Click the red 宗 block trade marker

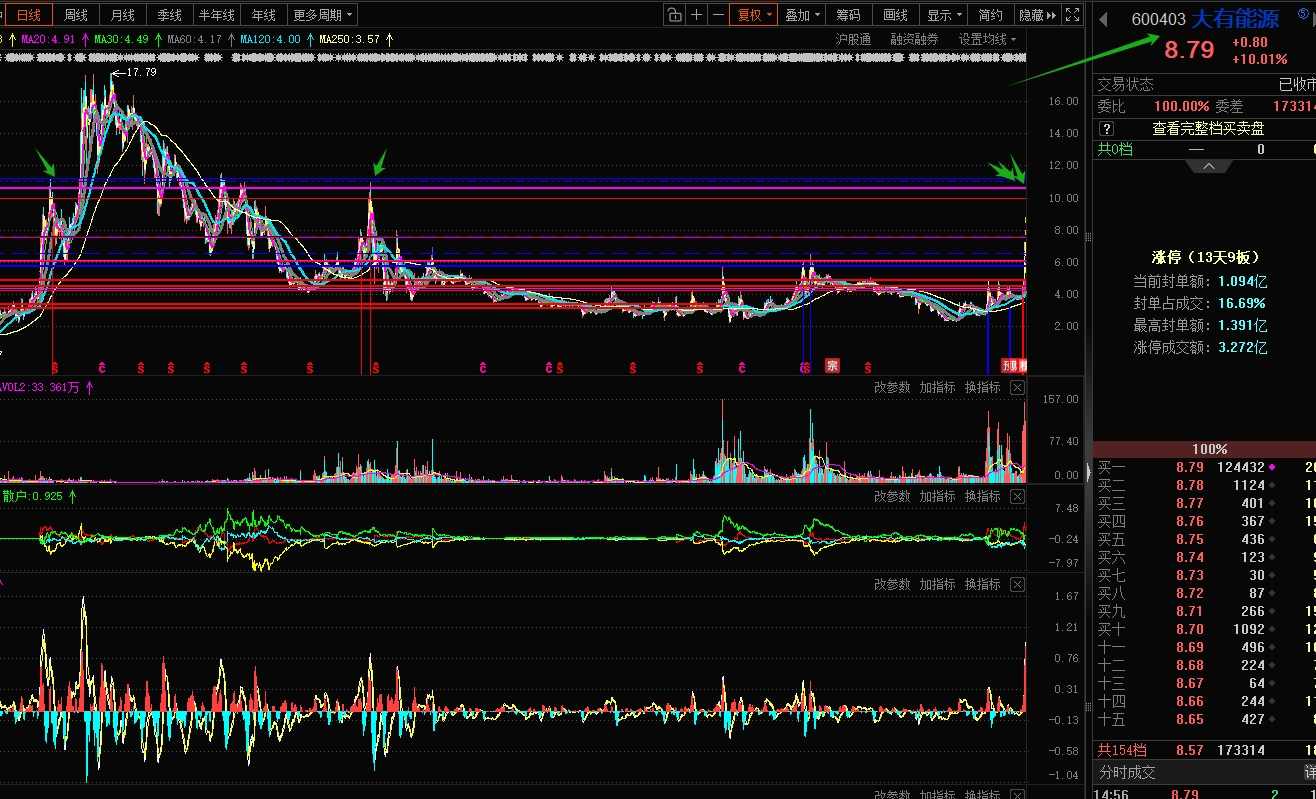click(x=832, y=366)
